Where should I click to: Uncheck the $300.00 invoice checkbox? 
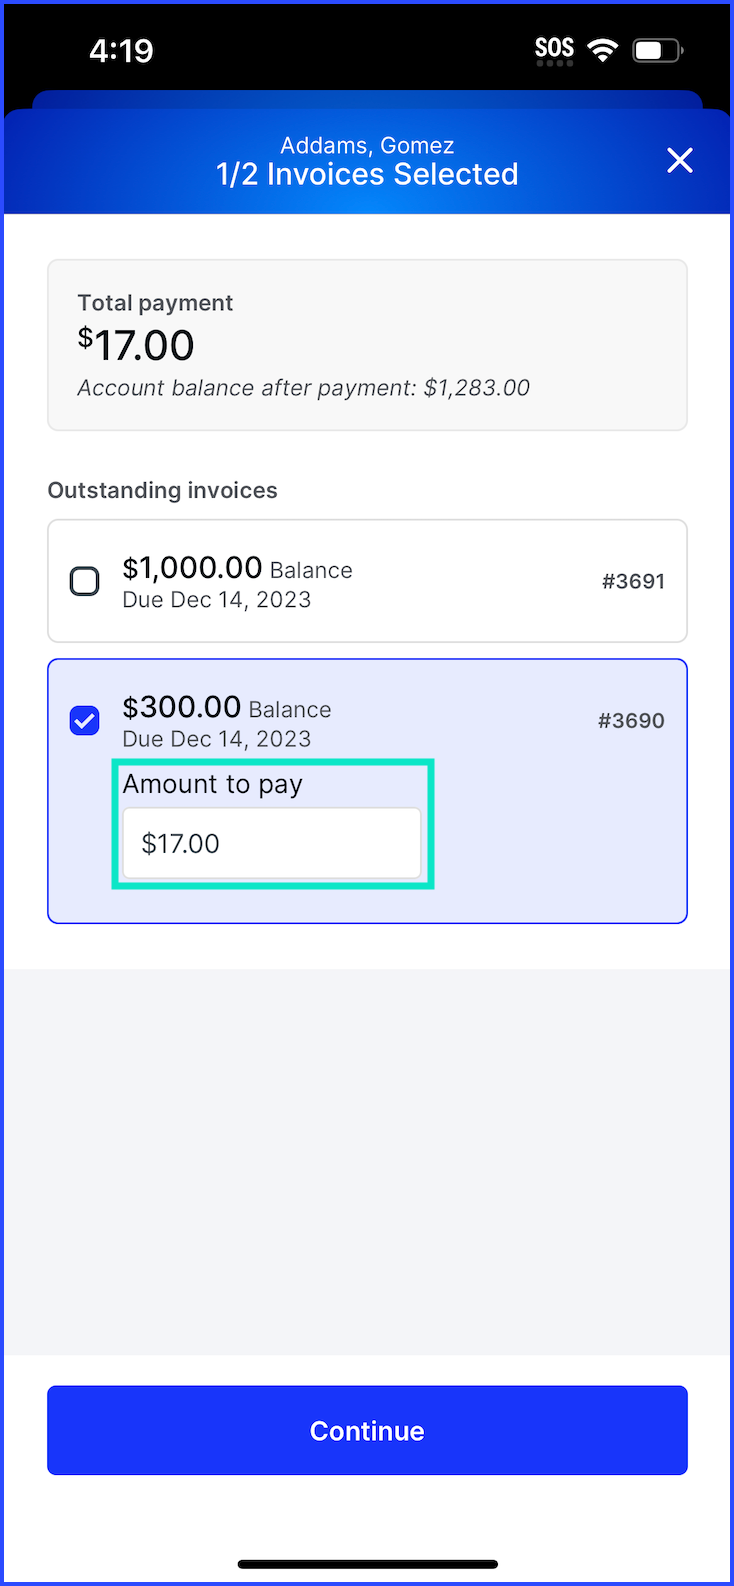[84, 720]
